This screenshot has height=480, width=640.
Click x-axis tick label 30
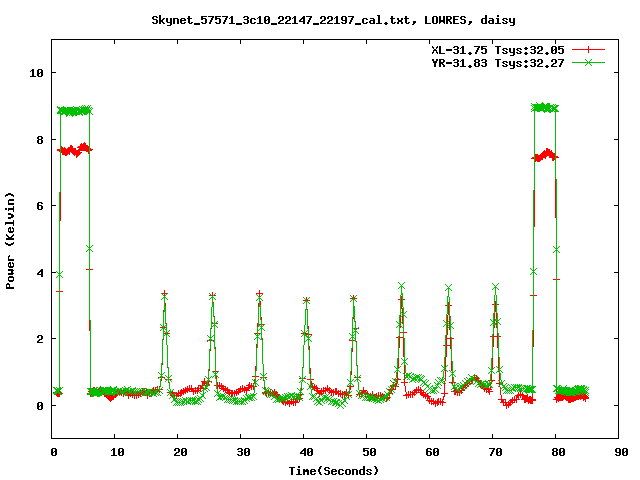click(x=243, y=452)
